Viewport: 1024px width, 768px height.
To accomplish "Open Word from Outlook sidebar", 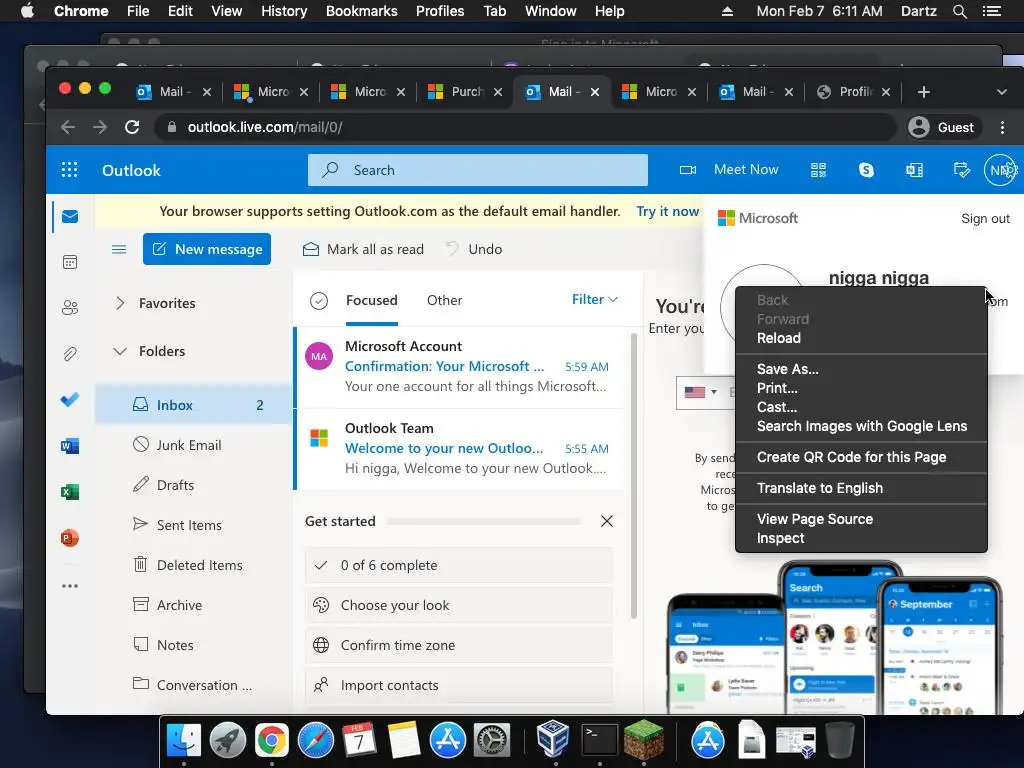I will (70, 445).
